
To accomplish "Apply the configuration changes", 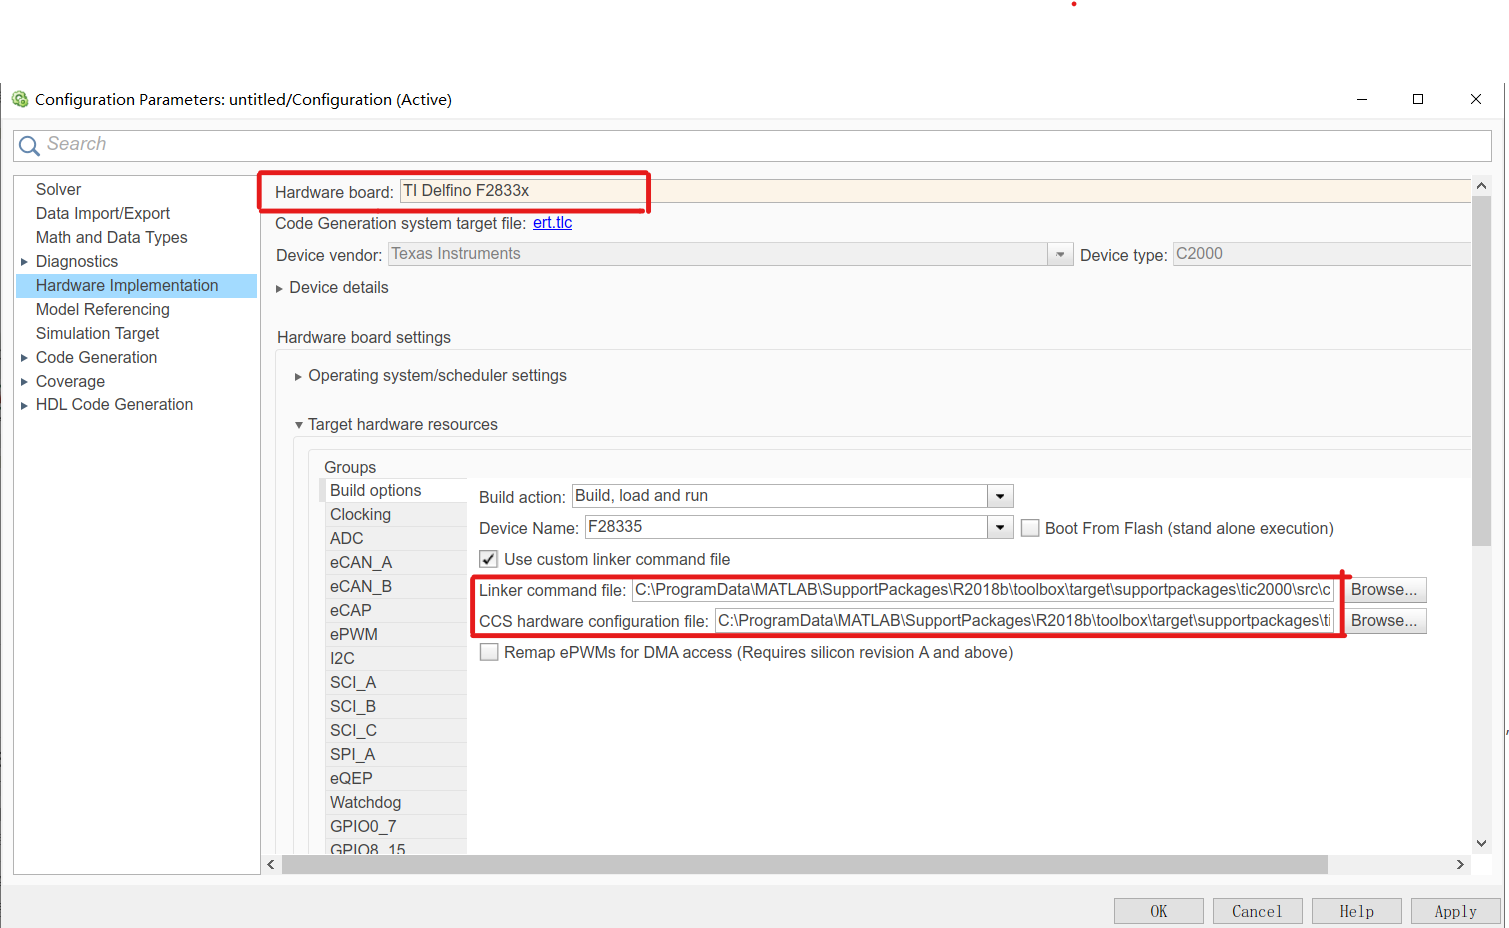I will click(x=1455, y=911).
